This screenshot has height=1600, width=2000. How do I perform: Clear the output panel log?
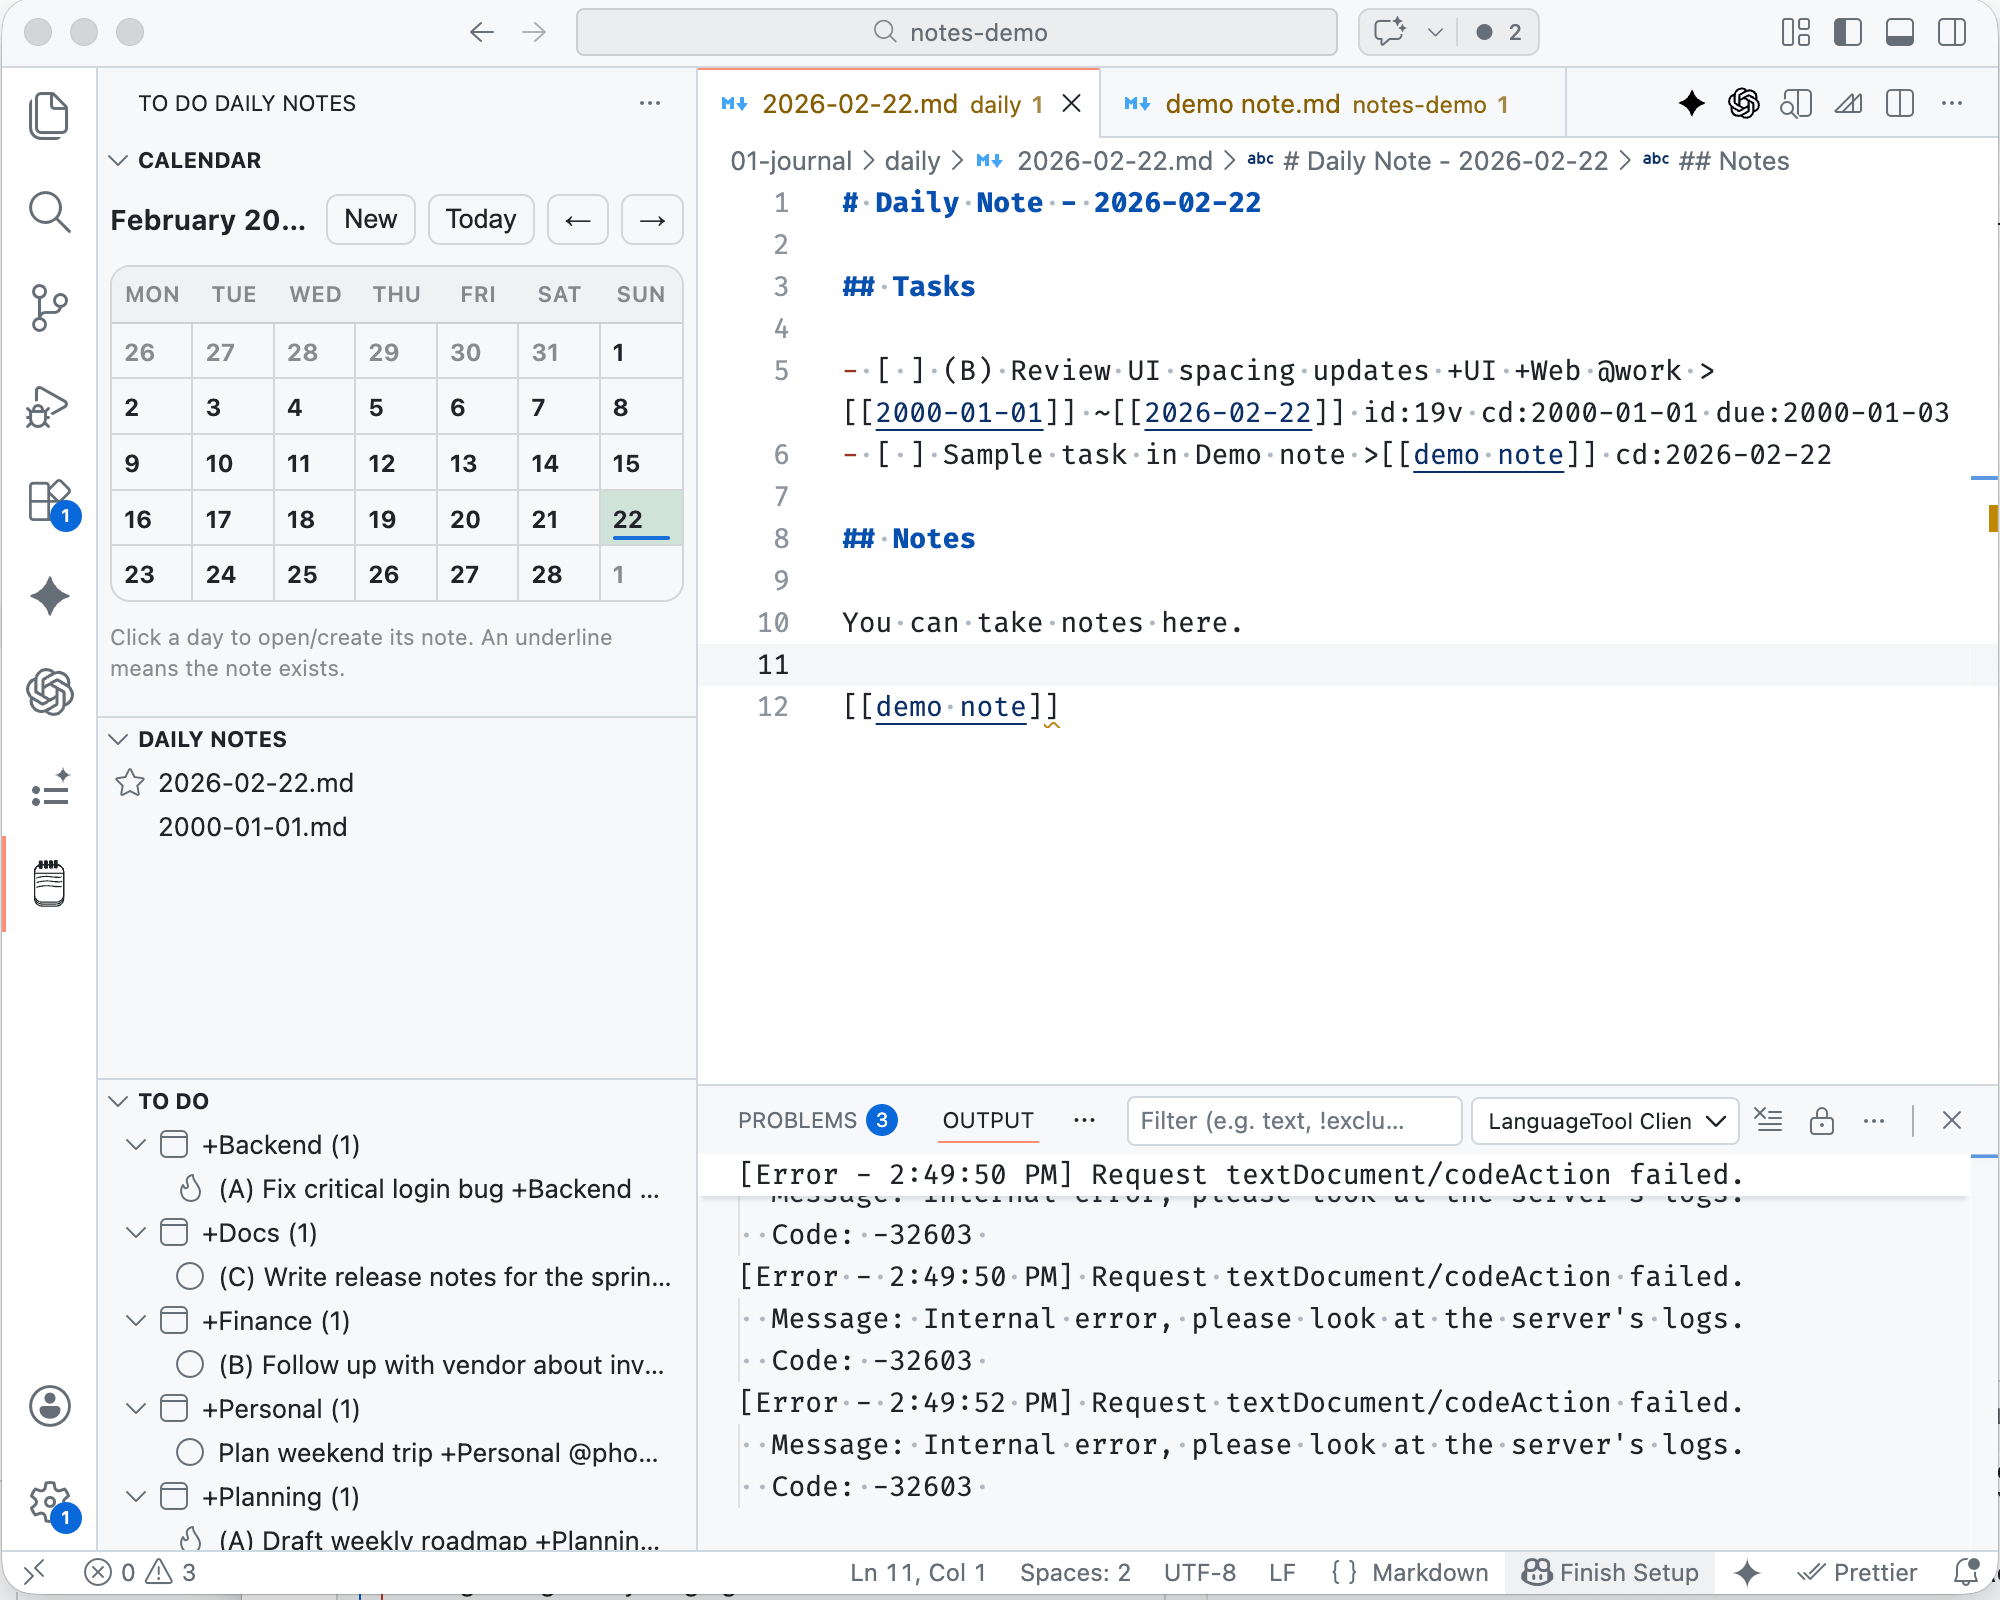click(x=1768, y=1120)
